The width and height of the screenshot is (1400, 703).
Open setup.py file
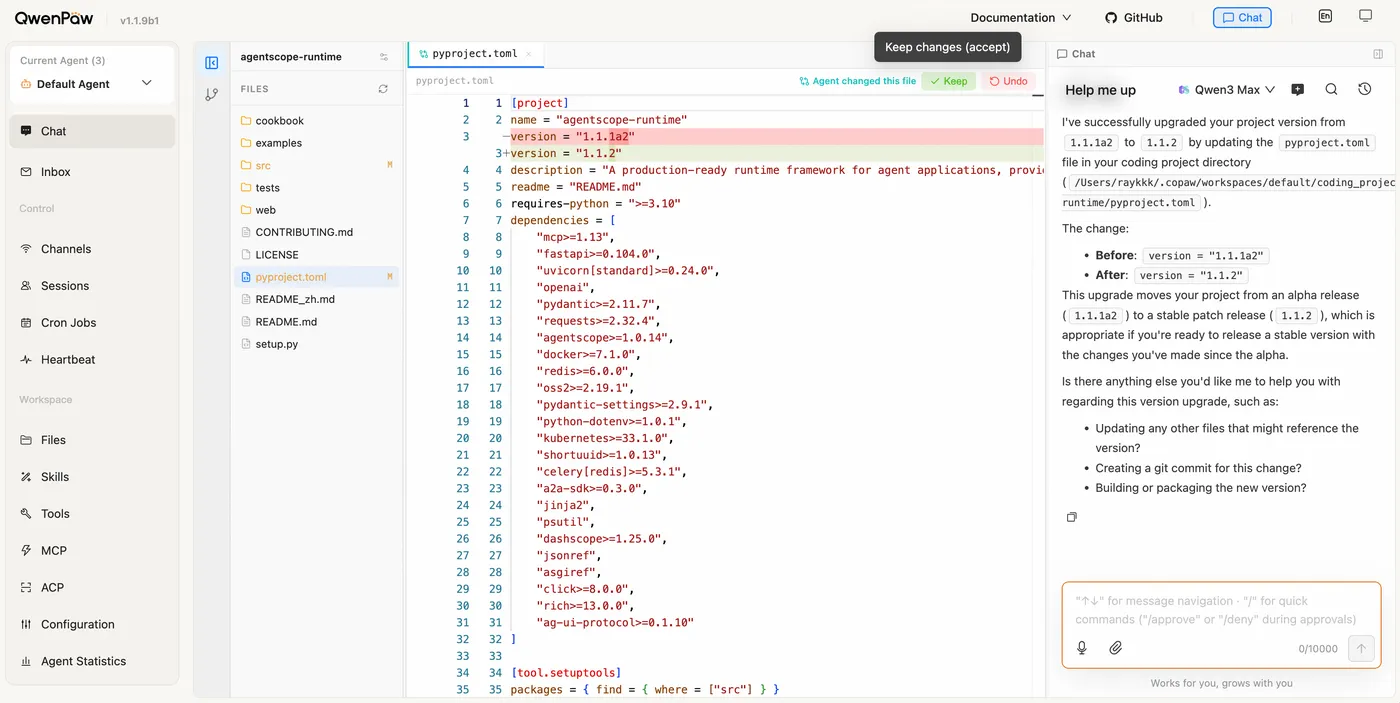316,344
